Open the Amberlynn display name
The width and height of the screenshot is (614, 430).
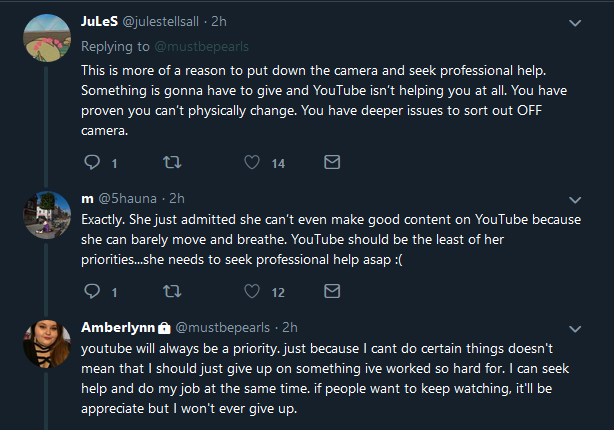pos(118,327)
